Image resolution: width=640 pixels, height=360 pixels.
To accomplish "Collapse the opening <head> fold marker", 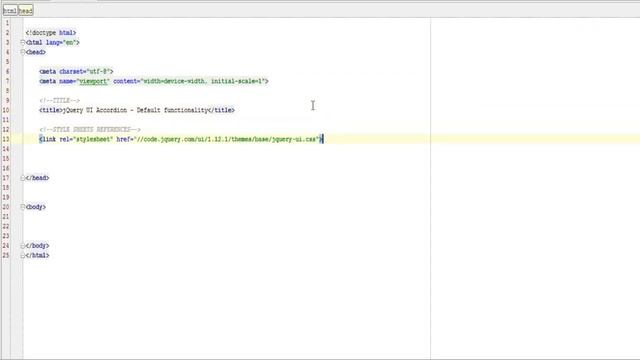I will (x=23, y=52).
